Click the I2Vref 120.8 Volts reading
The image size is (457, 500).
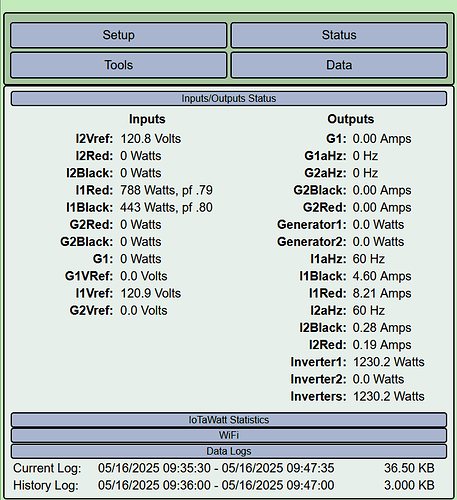(150, 139)
